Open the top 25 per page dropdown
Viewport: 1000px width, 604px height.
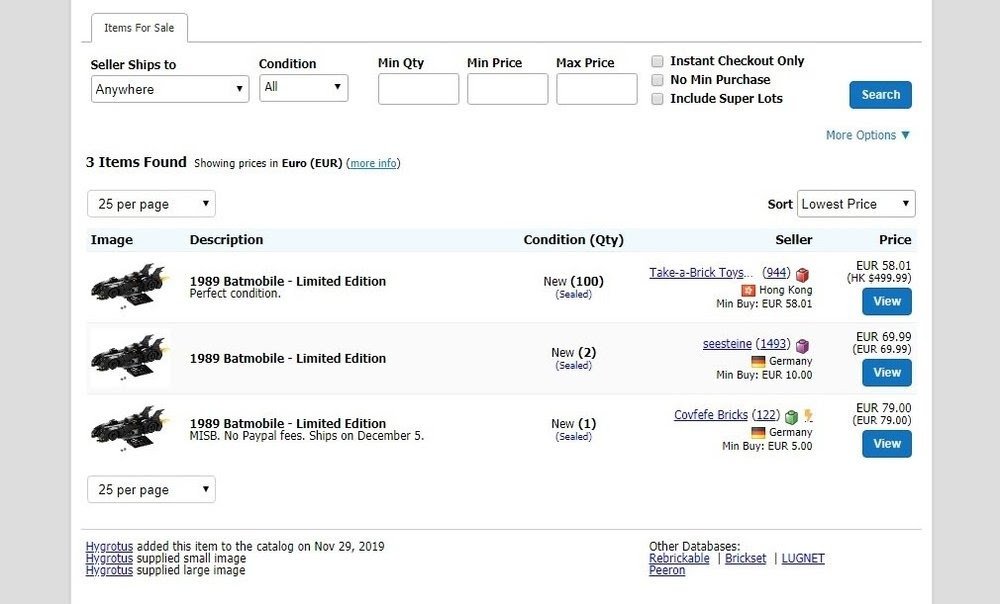(x=151, y=204)
